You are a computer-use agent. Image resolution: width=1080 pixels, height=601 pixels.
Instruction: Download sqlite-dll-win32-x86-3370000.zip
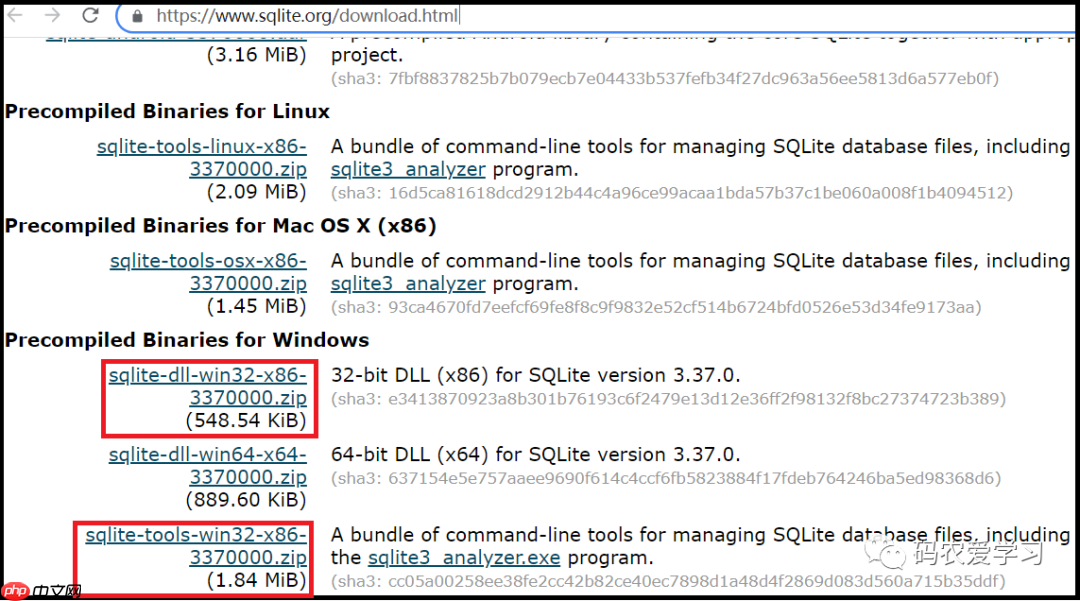pyautogui.click(x=207, y=386)
